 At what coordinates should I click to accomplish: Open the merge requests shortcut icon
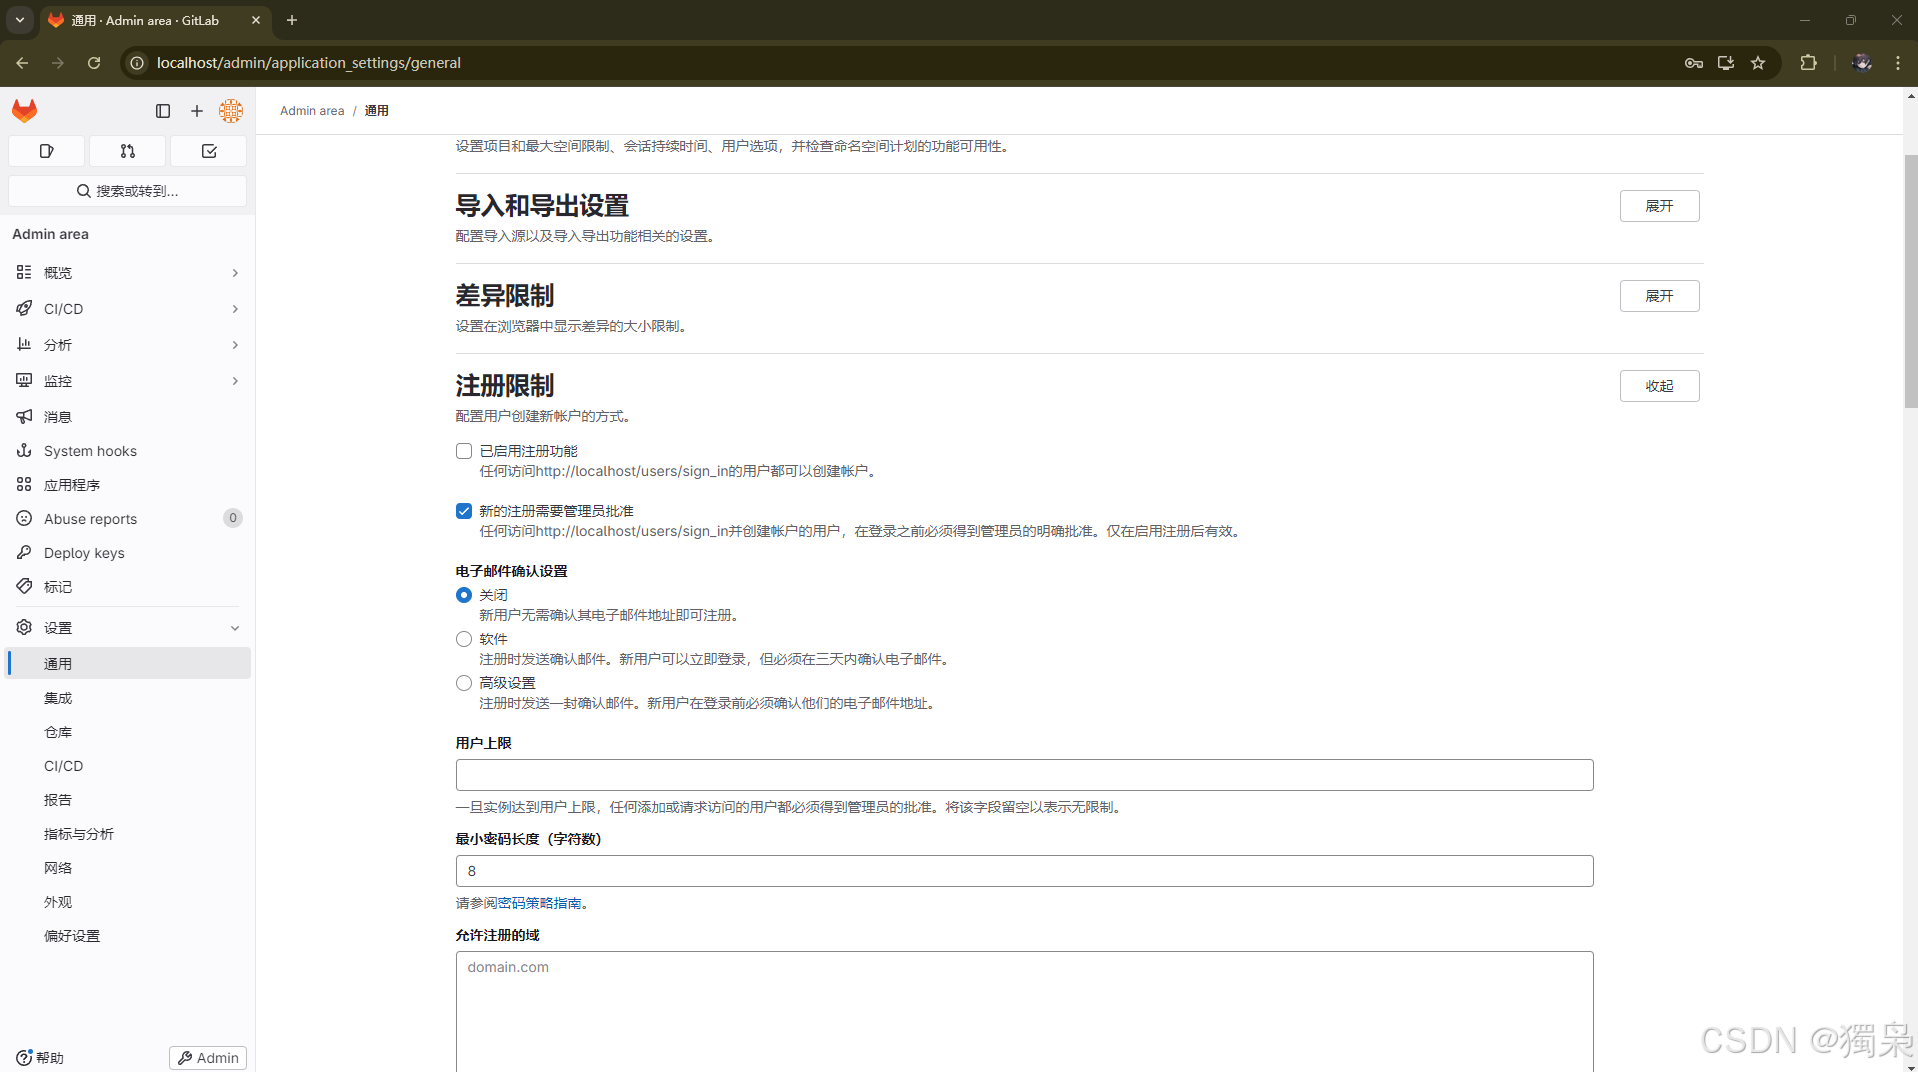pyautogui.click(x=128, y=151)
